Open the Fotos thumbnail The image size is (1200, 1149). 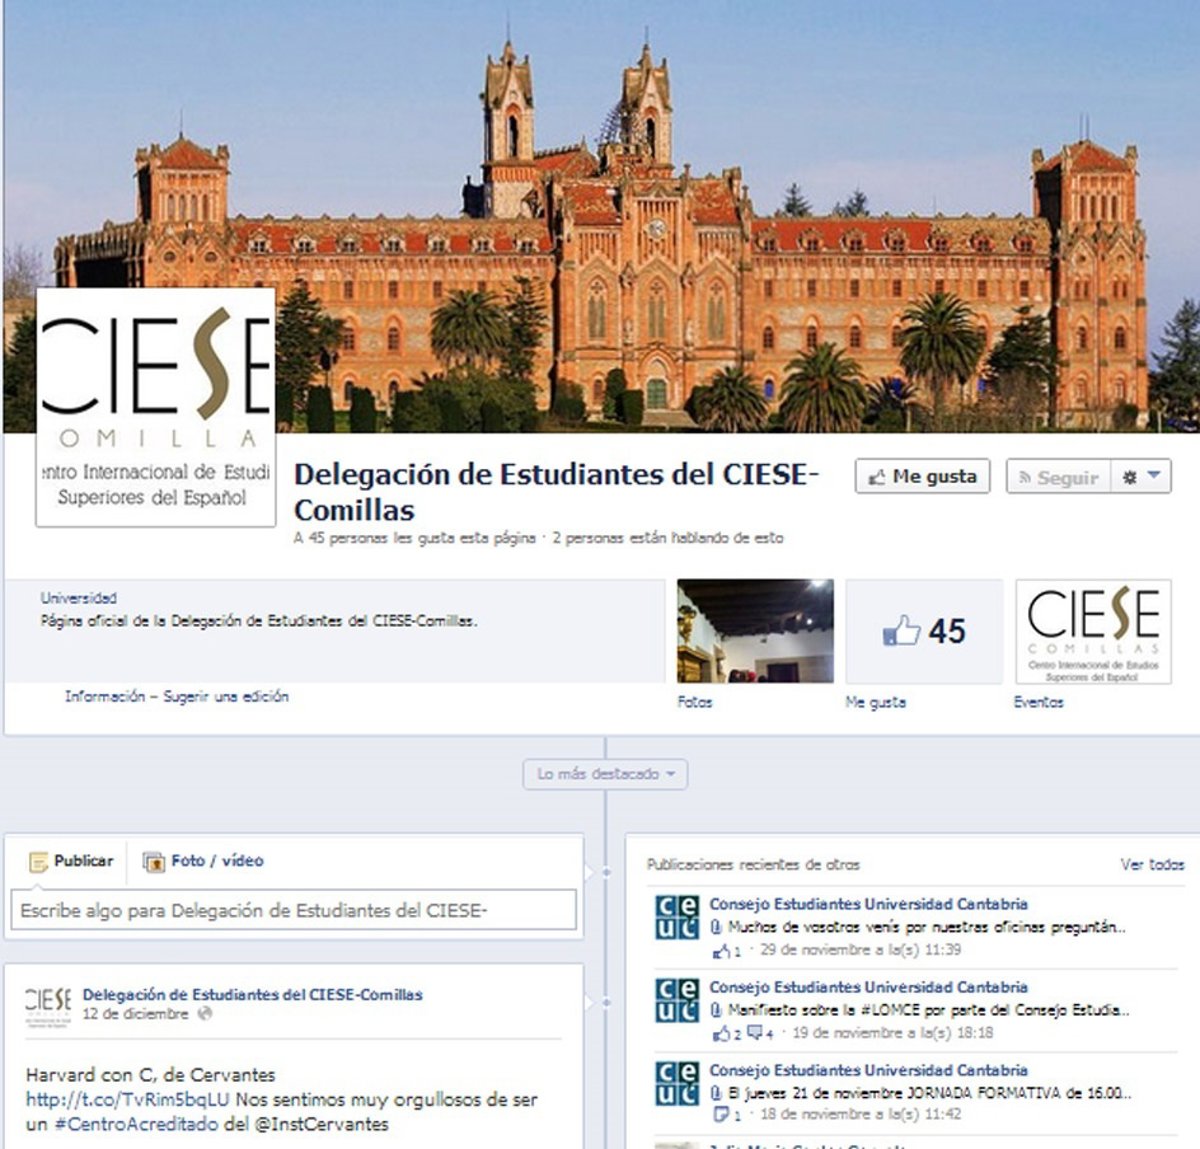[755, 631]
